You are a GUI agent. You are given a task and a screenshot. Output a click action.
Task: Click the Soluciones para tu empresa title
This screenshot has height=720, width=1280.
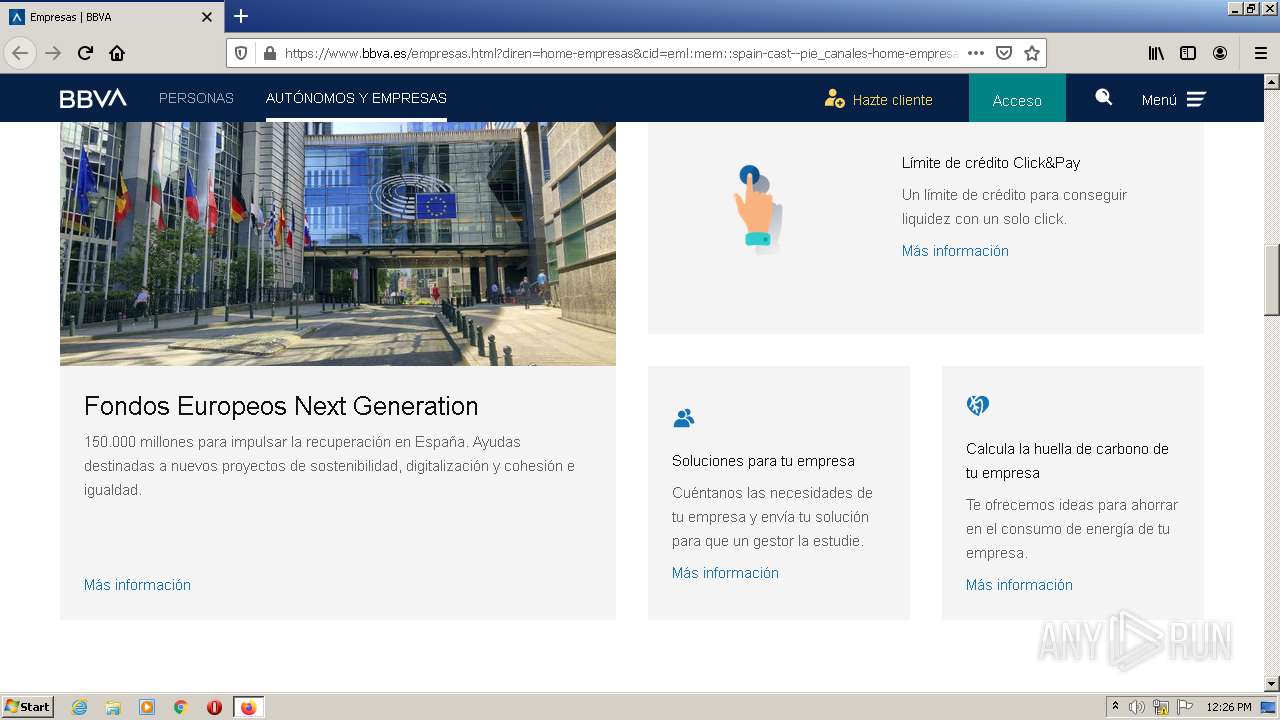click(763, 461)
